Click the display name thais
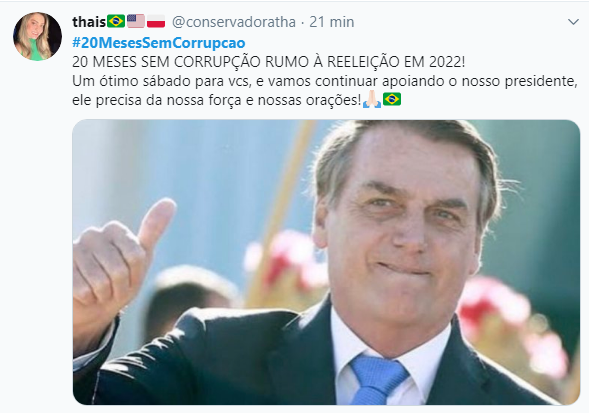Image resolution: width=589 pixels, height=413 pixels. (x=89, y=22)
